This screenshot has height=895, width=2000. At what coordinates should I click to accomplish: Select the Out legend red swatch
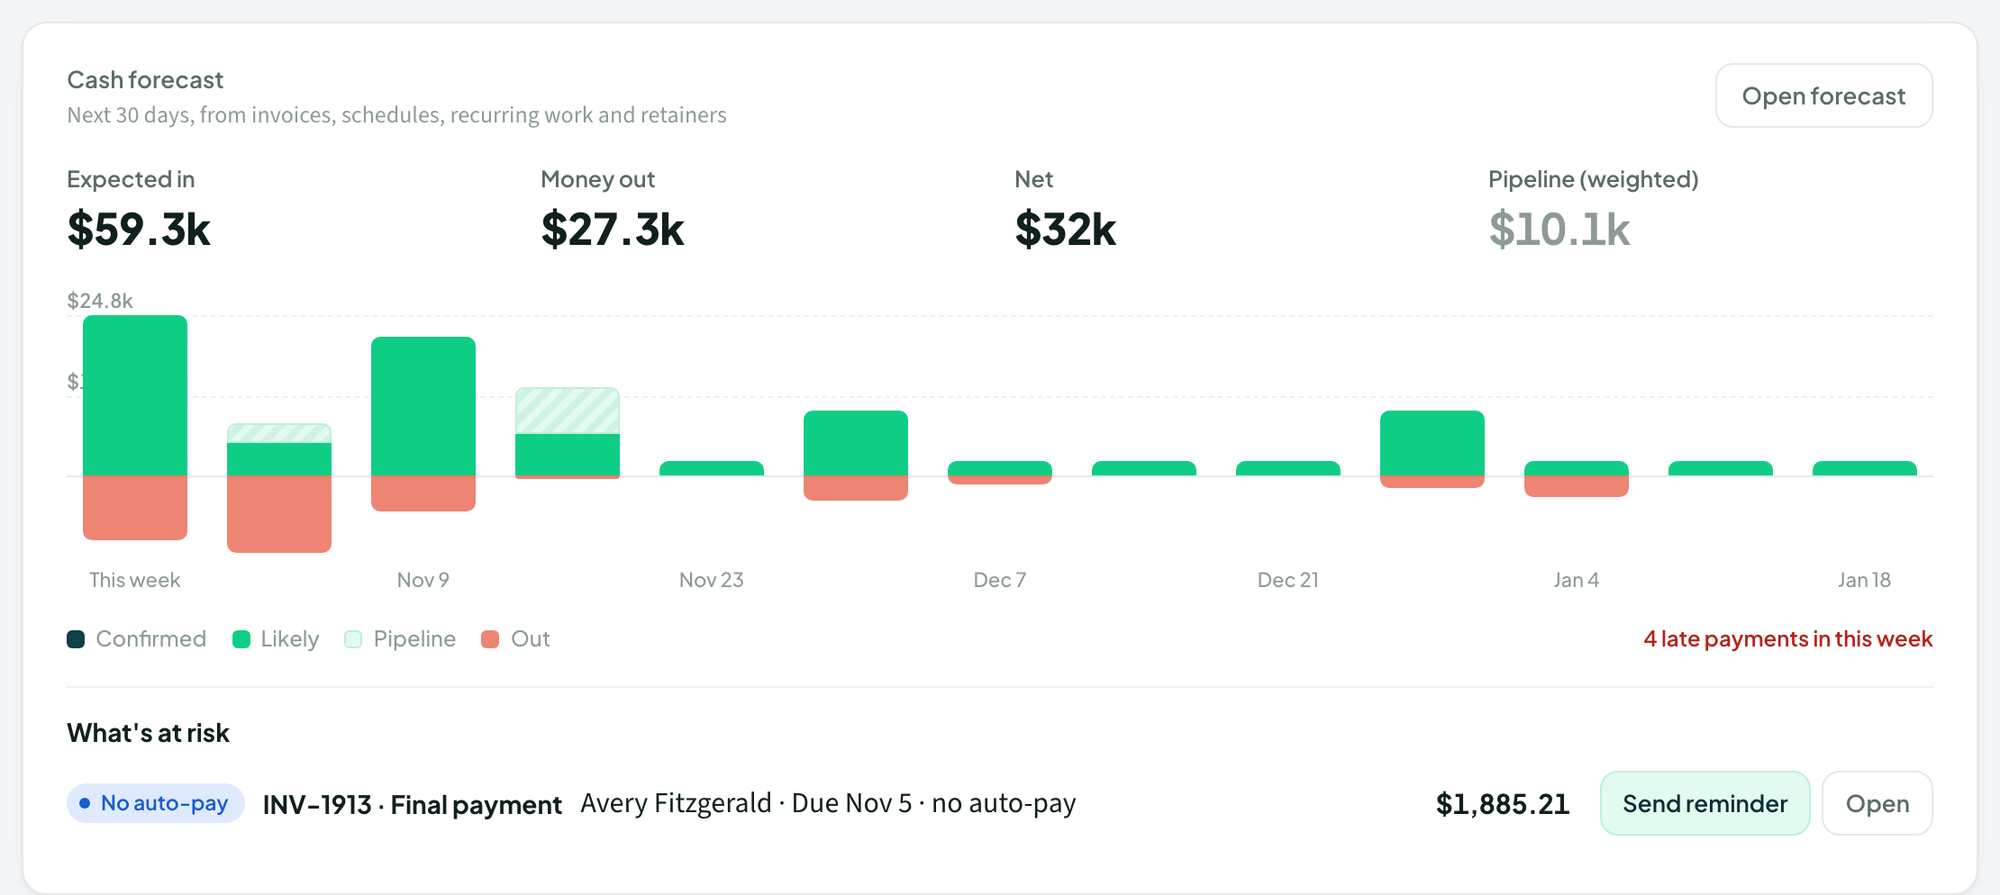490,639
